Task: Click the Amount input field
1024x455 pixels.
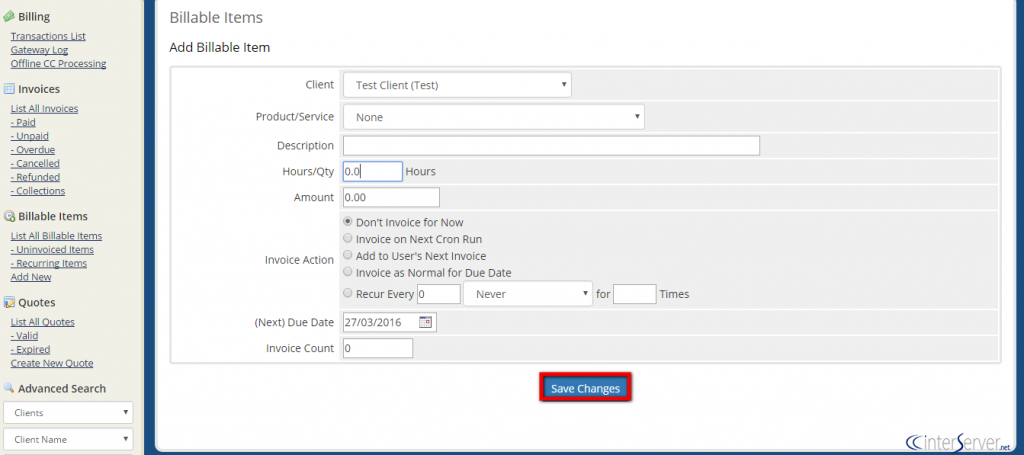Action: click(391, 197)
